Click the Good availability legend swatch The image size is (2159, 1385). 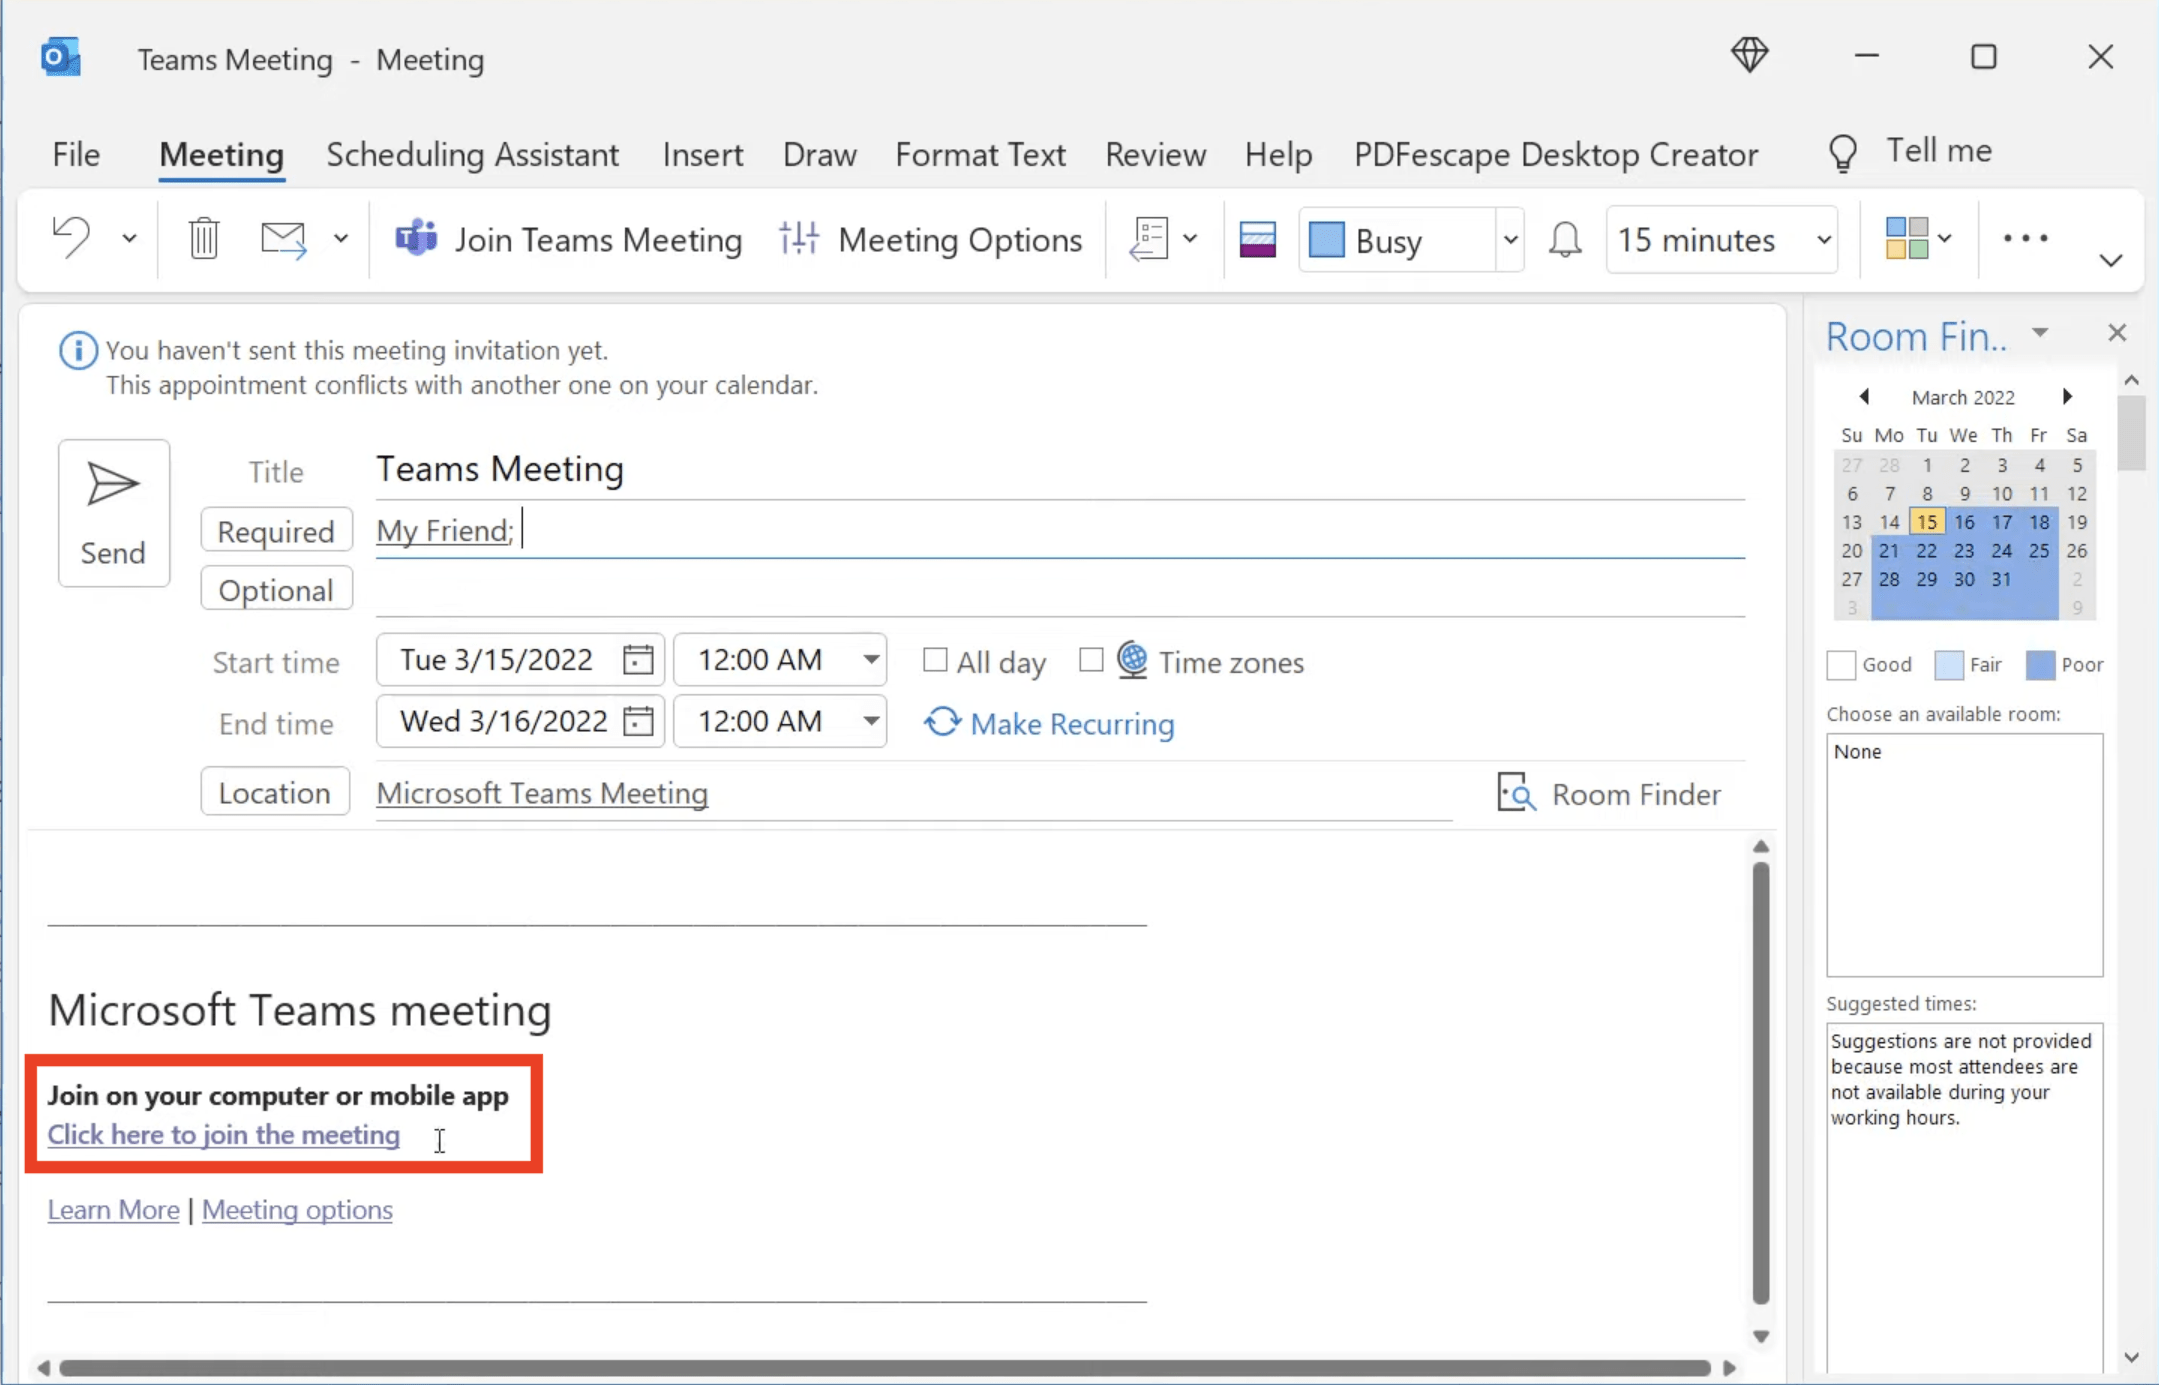point(1841,665)
